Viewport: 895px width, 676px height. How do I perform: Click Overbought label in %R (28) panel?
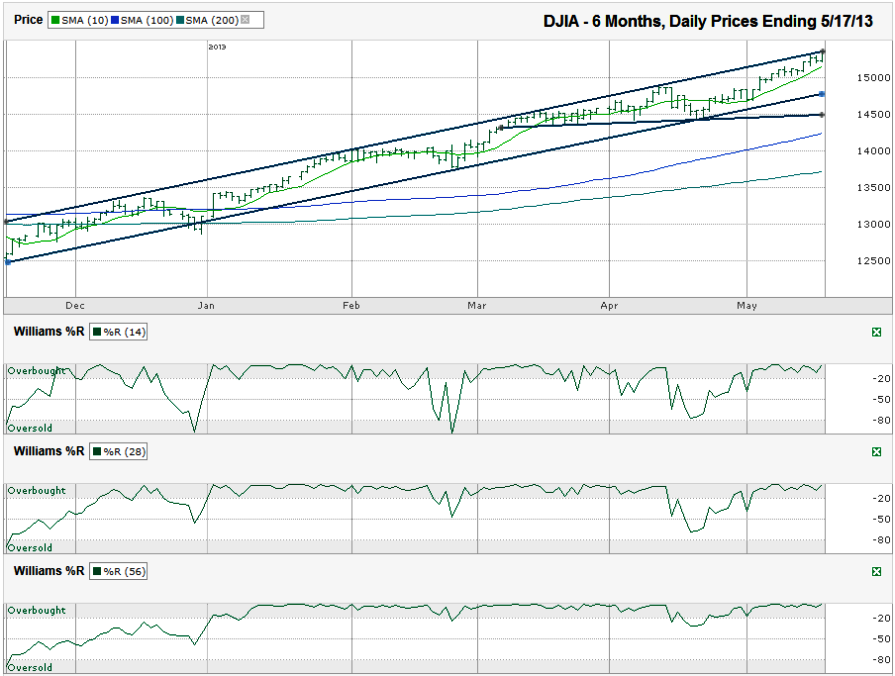(x=37, y=491)
